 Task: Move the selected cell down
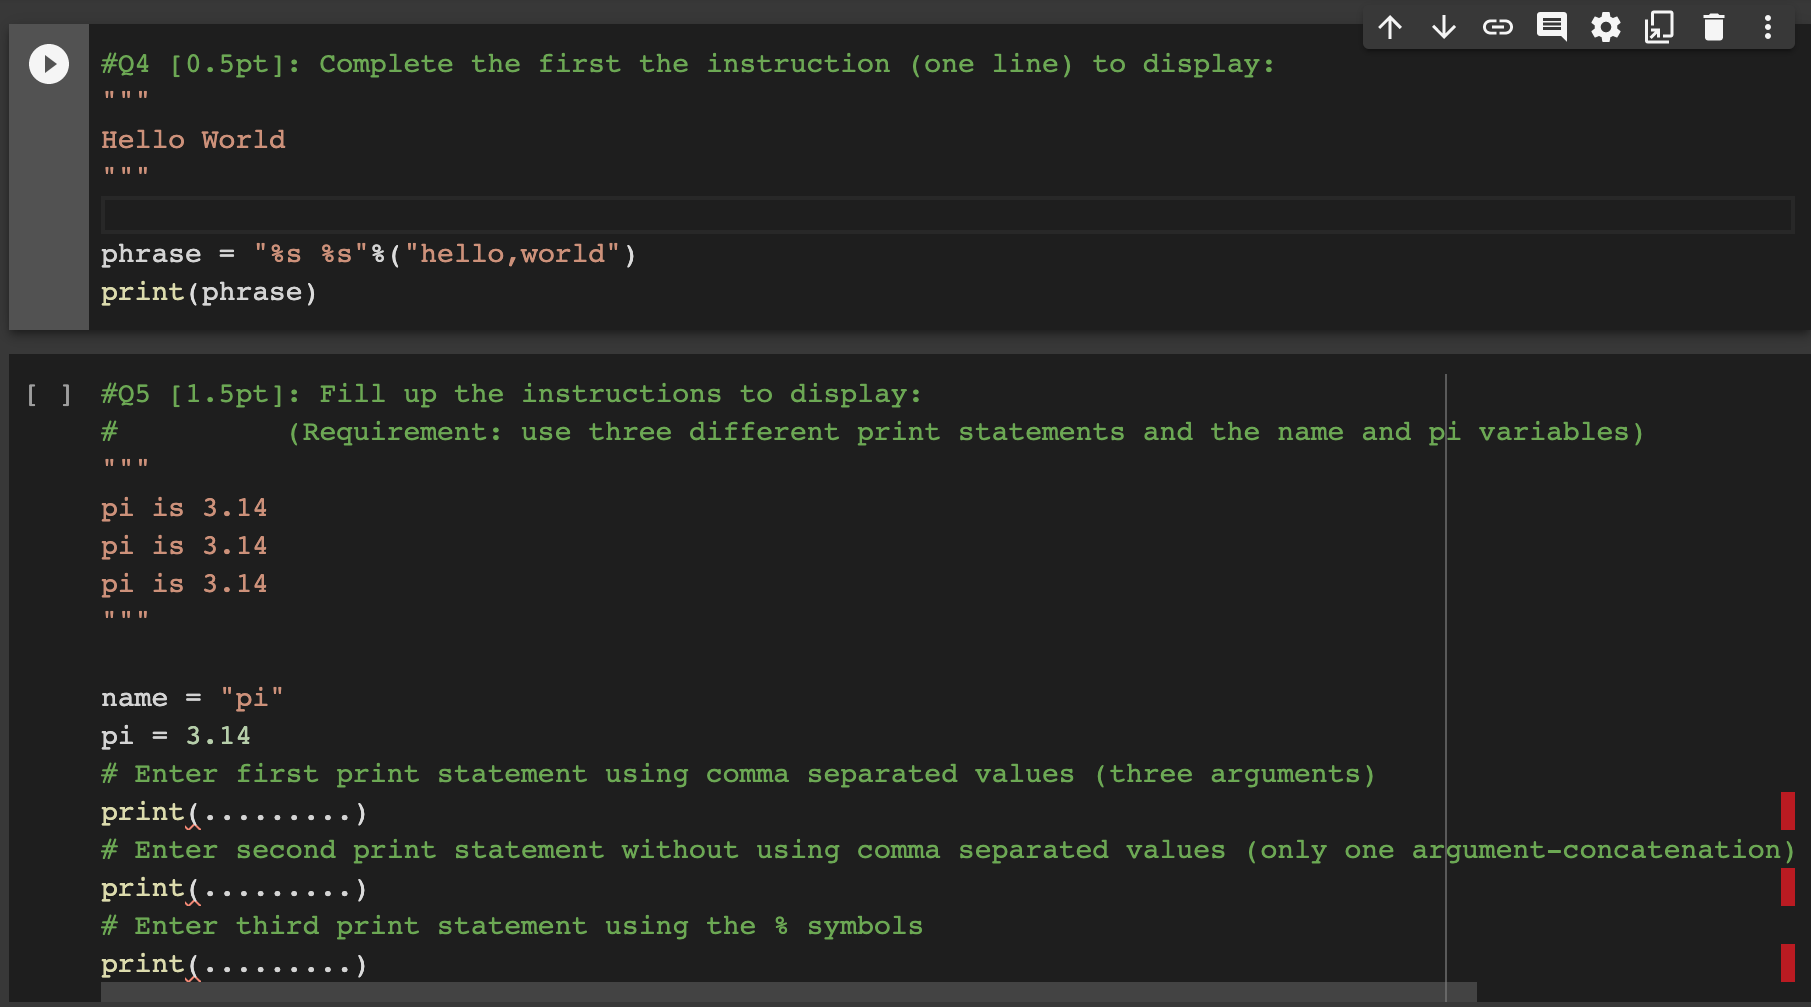pyautogui.click(x=1444, y=27)
